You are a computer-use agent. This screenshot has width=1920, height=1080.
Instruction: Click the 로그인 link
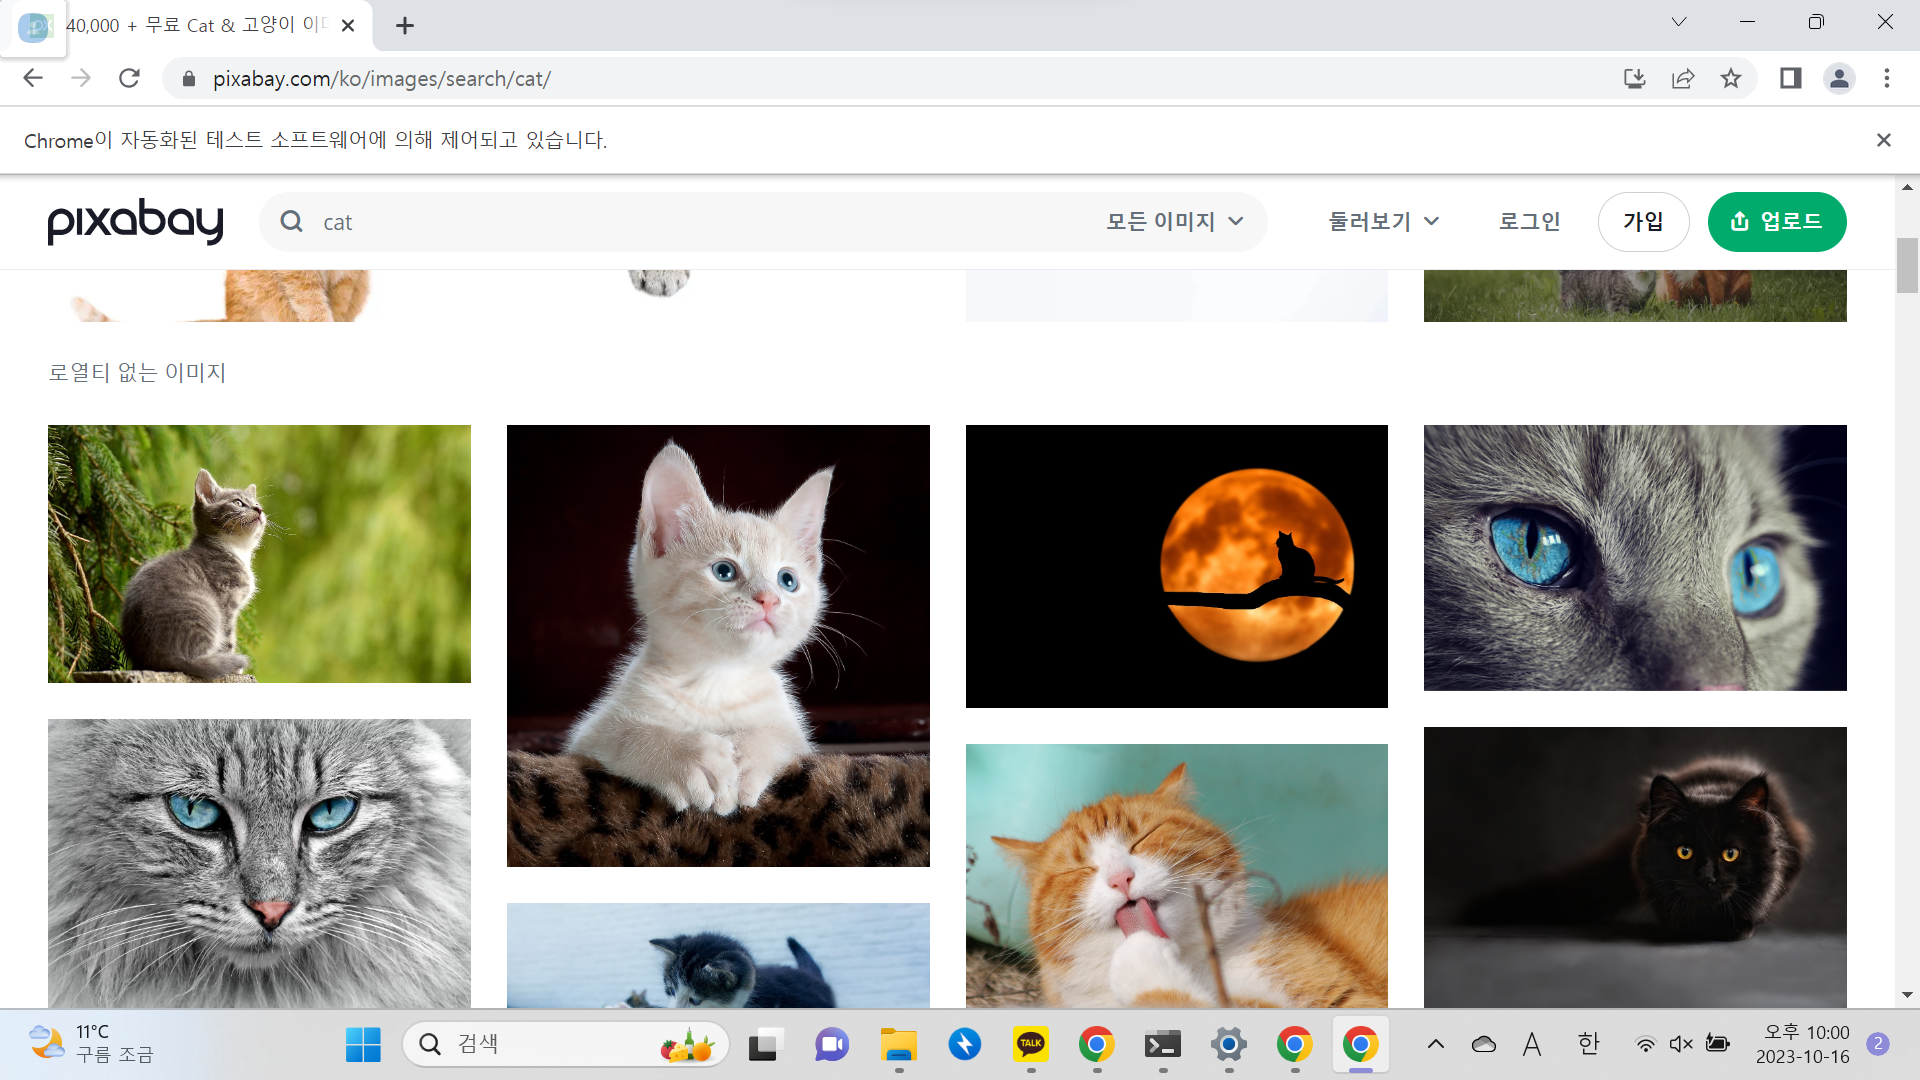click(1529, 221)
